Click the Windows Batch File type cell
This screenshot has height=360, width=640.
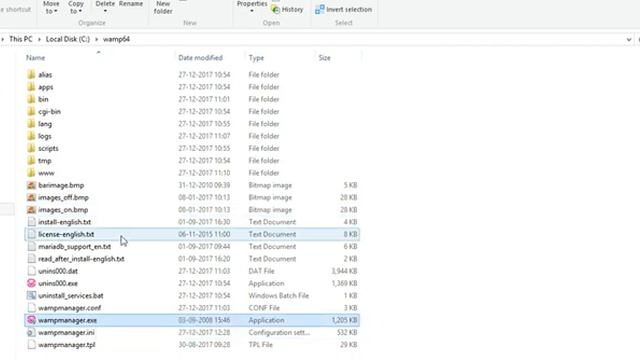279,296
